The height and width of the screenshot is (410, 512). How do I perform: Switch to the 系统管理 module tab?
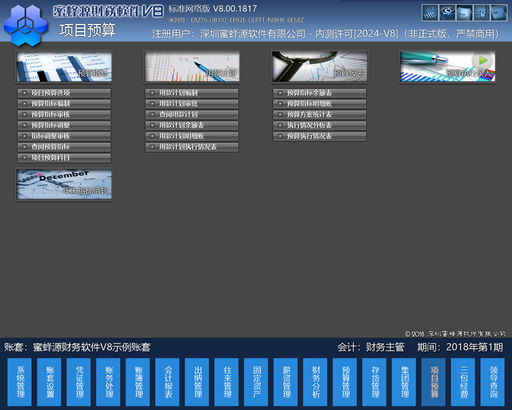point(20,382)
